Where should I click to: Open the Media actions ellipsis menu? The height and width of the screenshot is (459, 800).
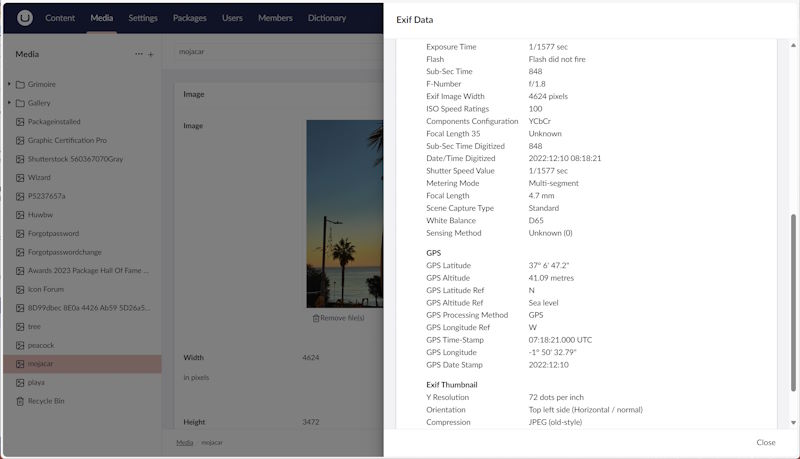[x=139, y=54]
